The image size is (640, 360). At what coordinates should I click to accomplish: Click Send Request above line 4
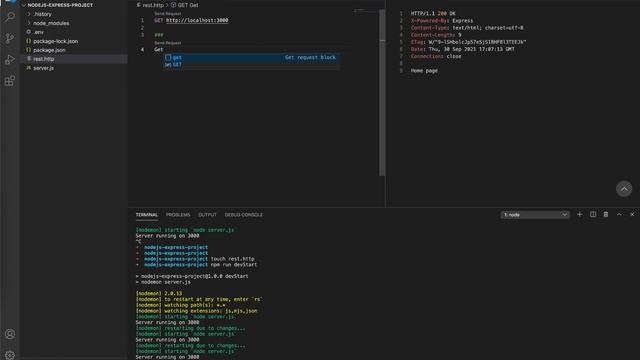click(167, 43)
